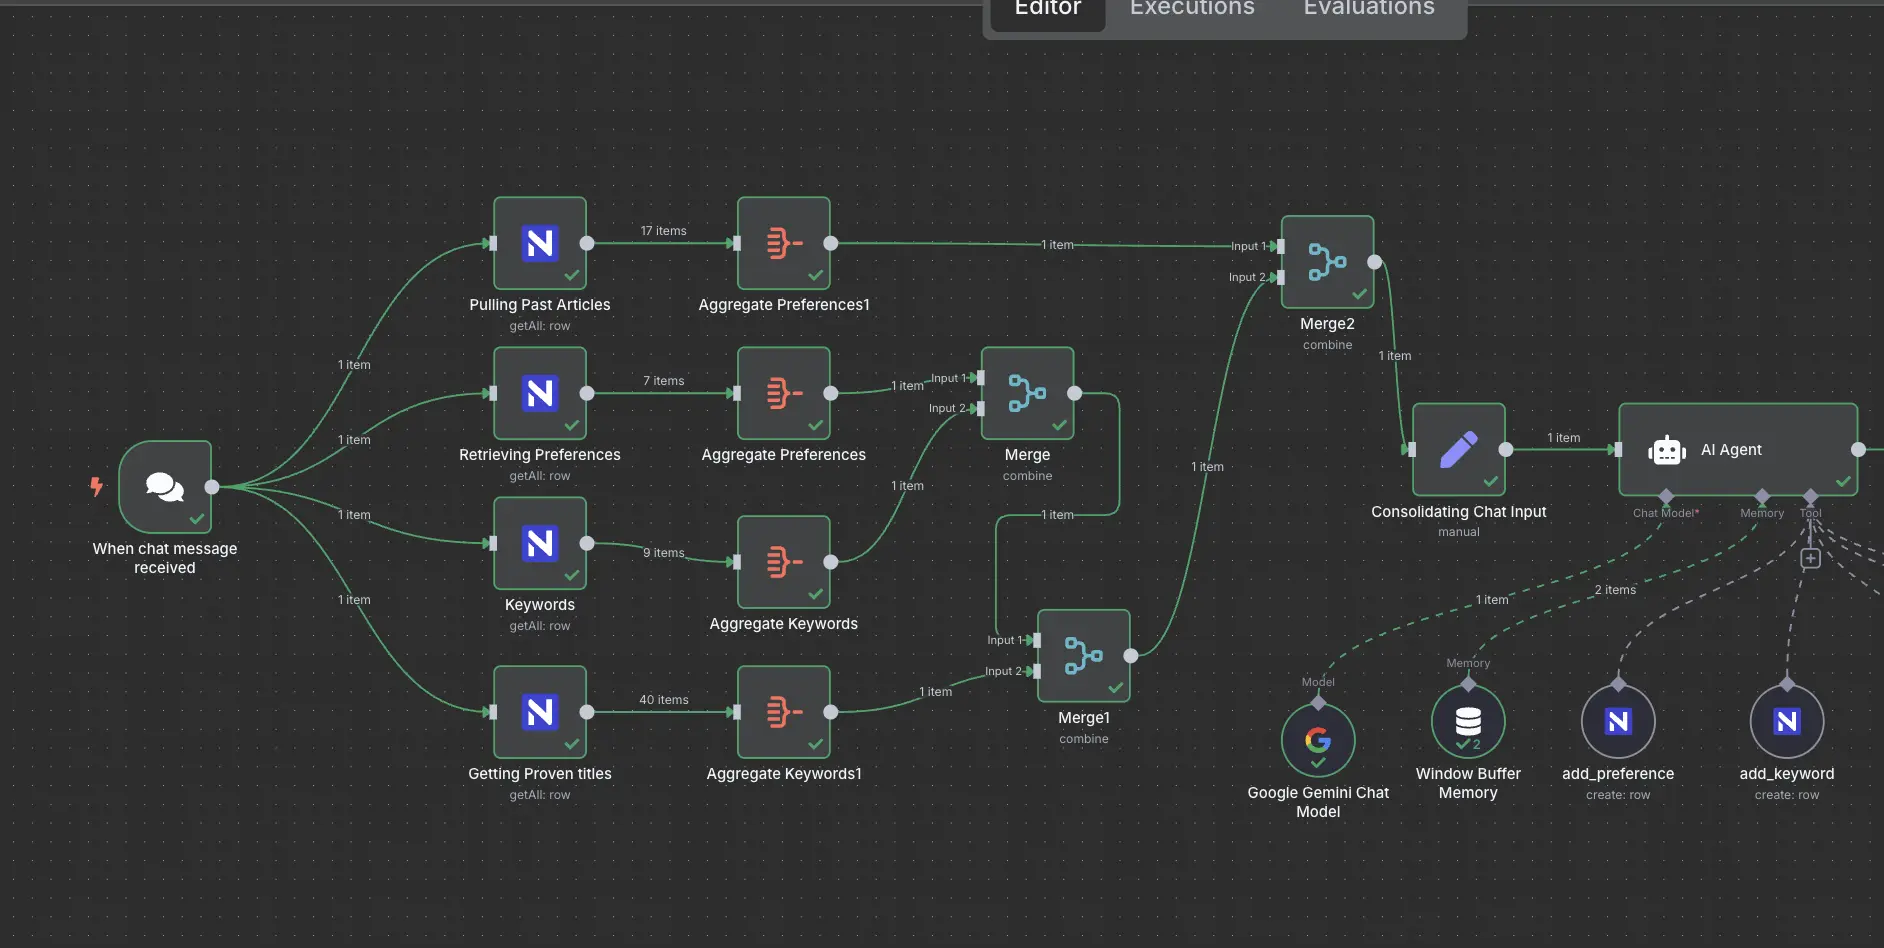1884x948 pixels.
Task: Click the Chat Model connector diamond on the AI Agent
Action: point(1665,497)
